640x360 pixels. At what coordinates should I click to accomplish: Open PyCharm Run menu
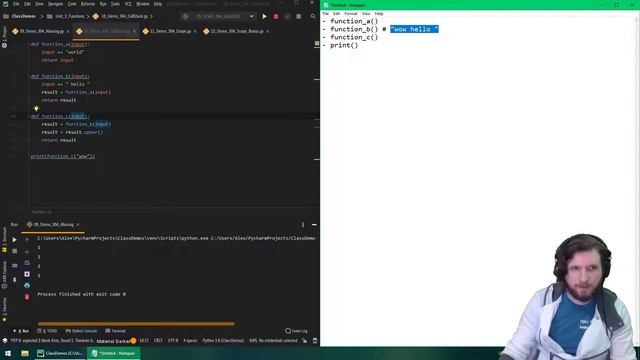pos(103,4)
